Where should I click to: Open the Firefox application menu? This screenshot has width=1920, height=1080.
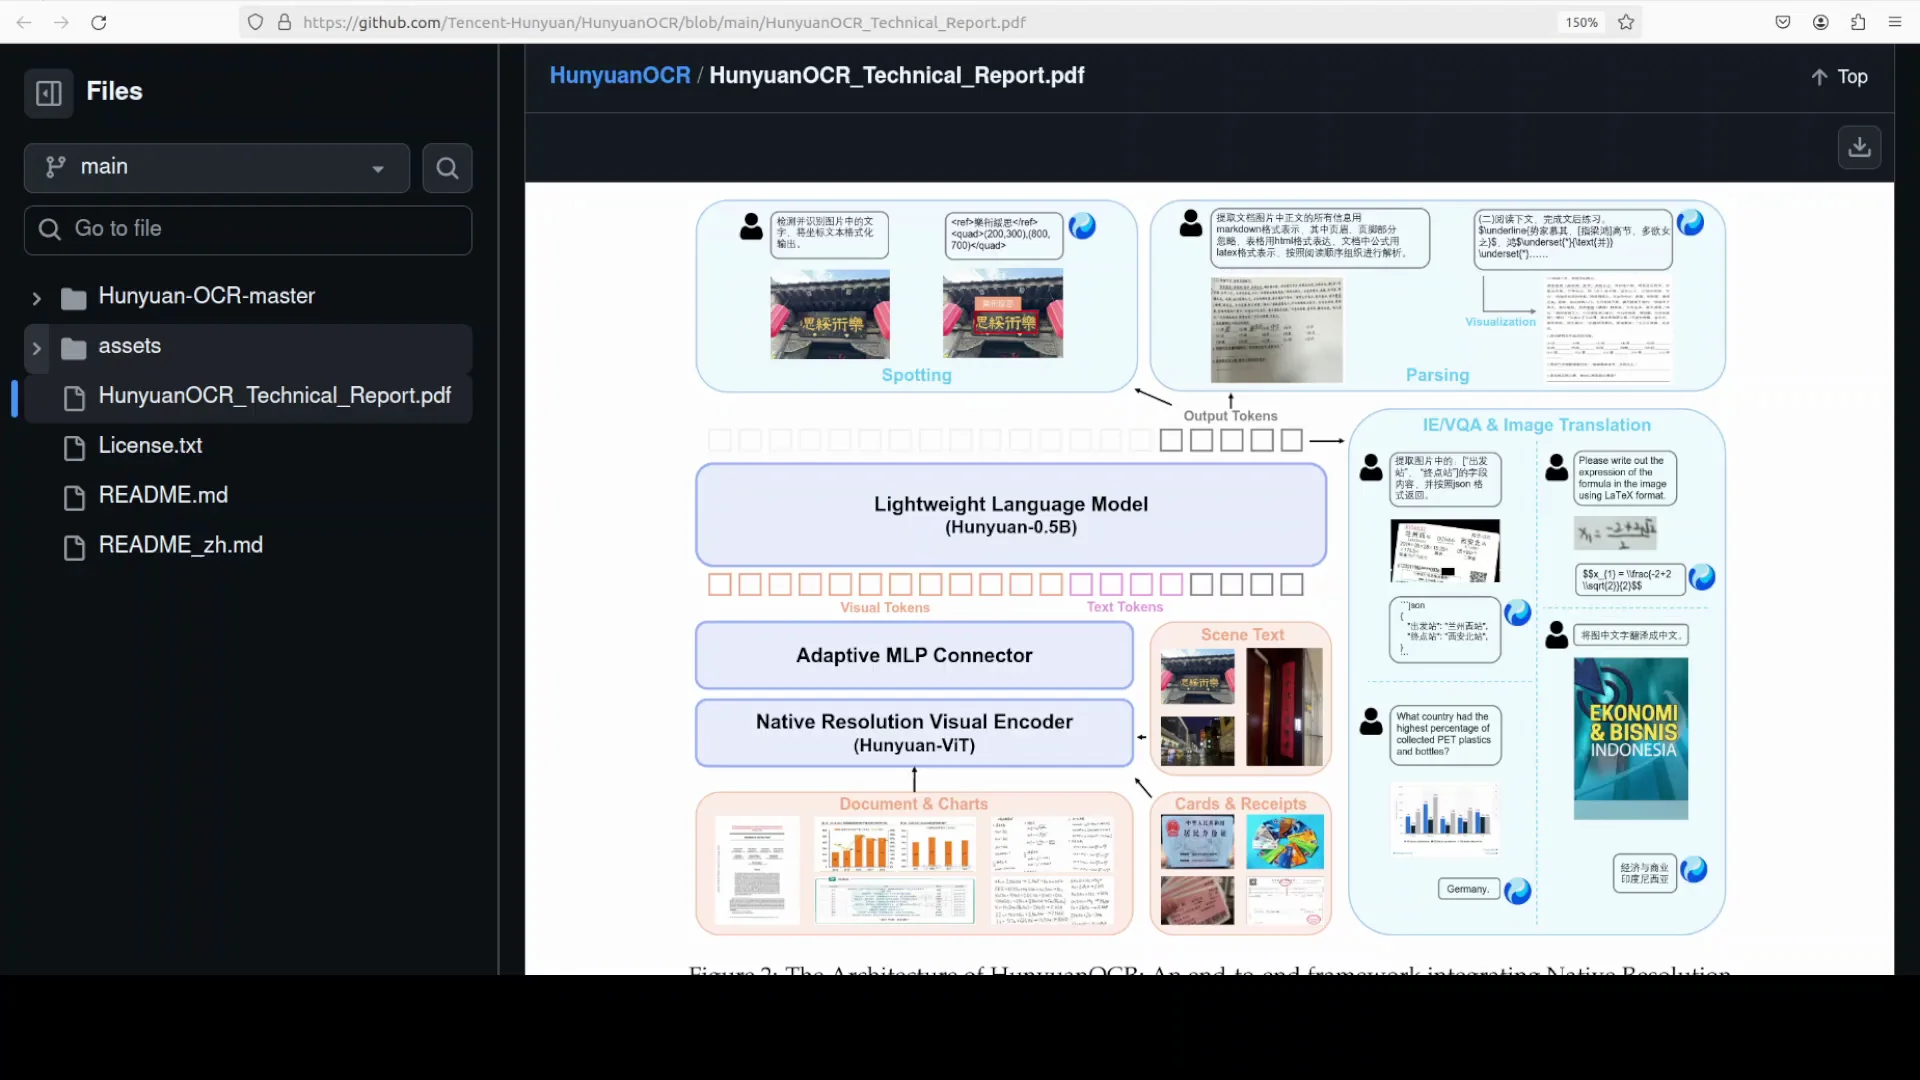1896,22
